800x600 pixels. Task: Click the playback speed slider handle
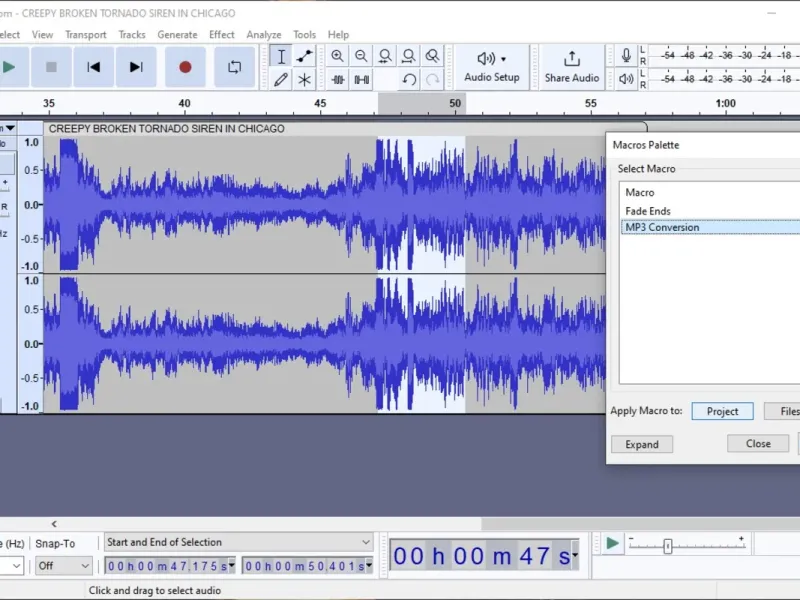click(x=667, y=546)
